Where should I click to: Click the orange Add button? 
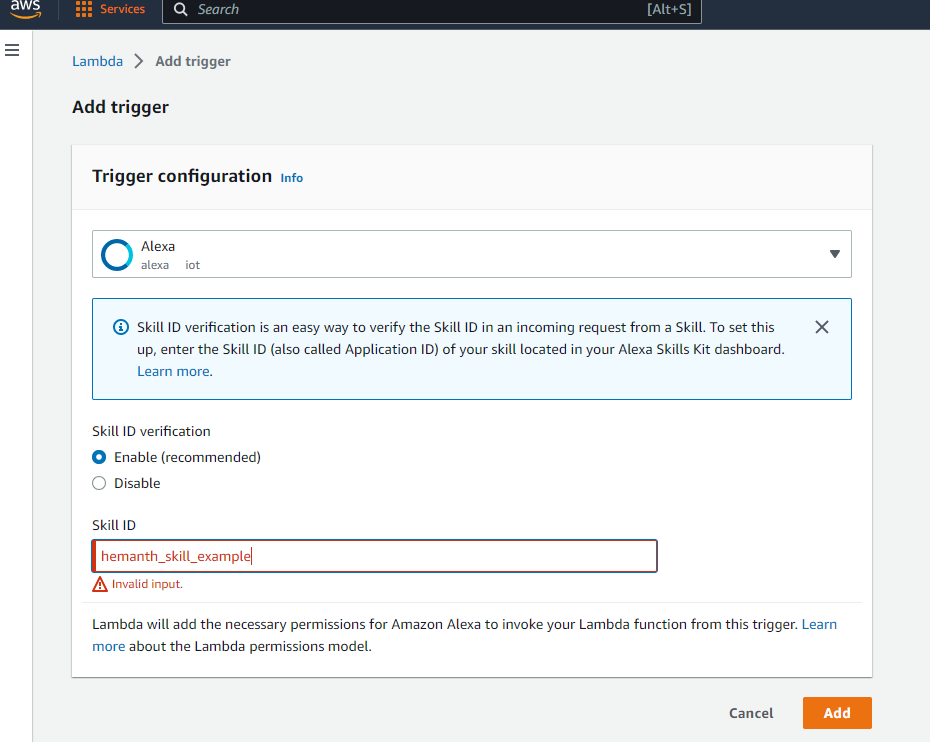tap(837, 713)
